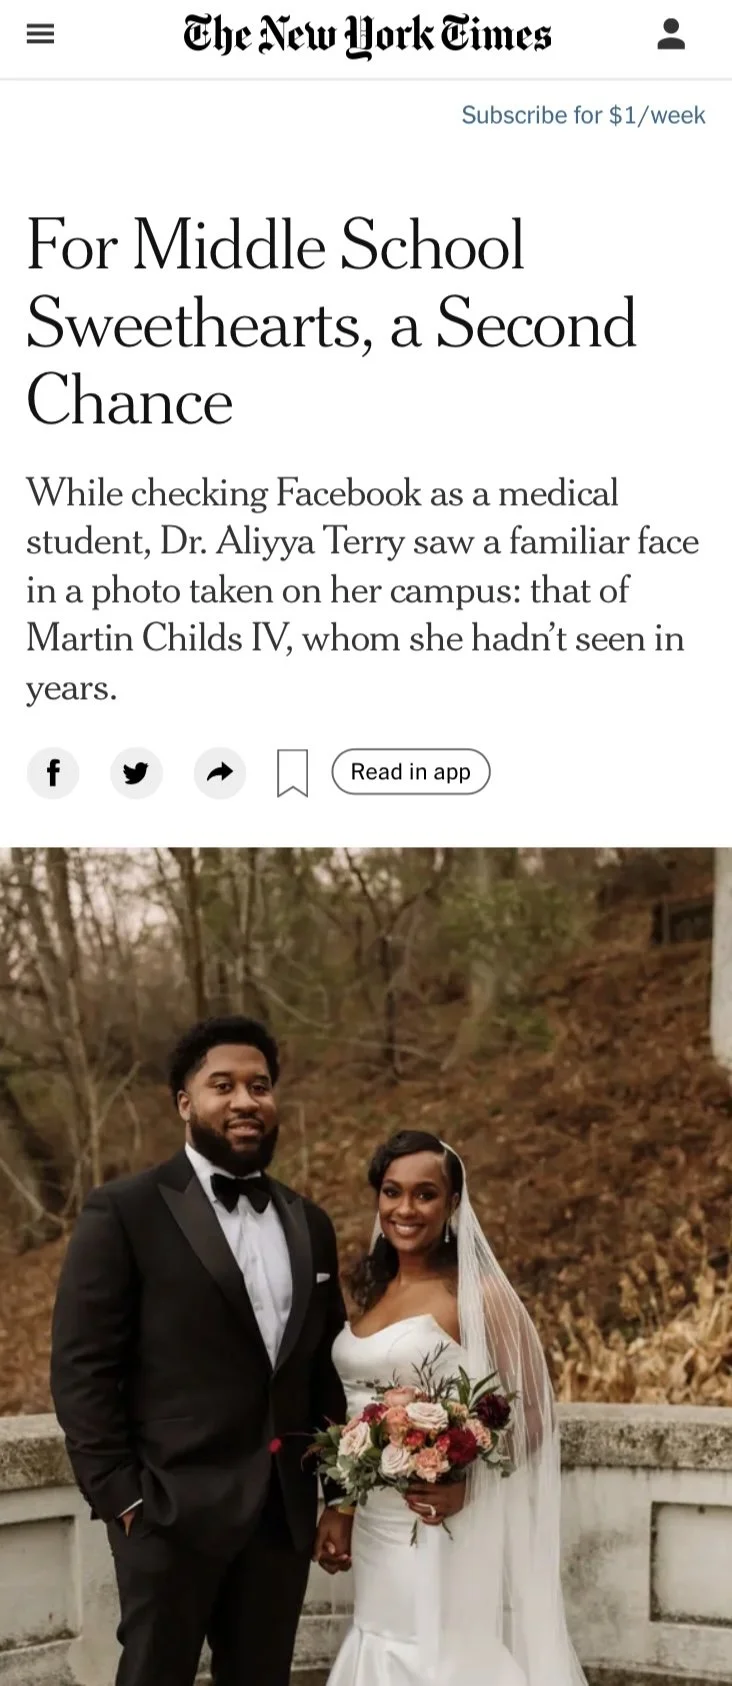Open the account profile icon

point(671,35)
